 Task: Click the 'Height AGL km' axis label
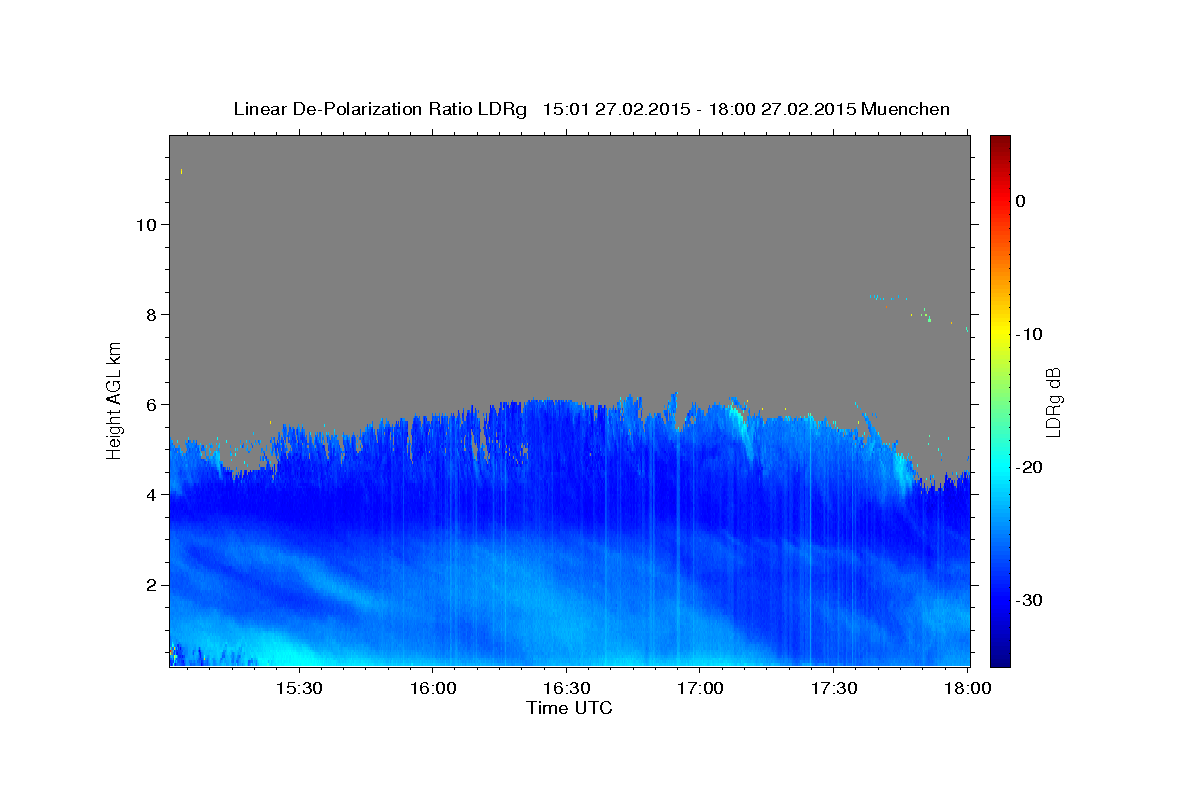pyautogui.click(x=114, y=400)
